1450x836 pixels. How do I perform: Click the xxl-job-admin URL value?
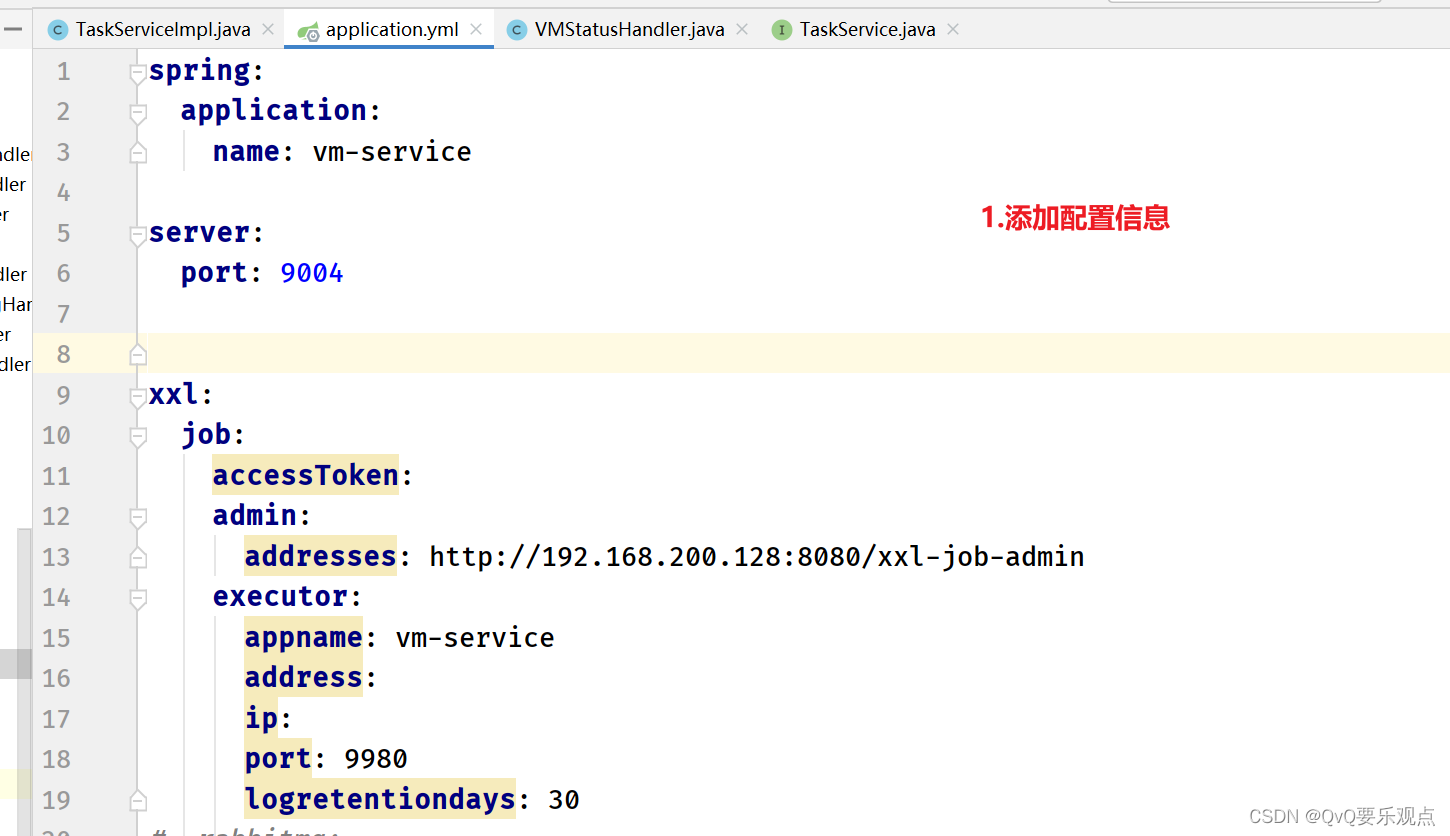pyautogui.click(x=757, y=557)
